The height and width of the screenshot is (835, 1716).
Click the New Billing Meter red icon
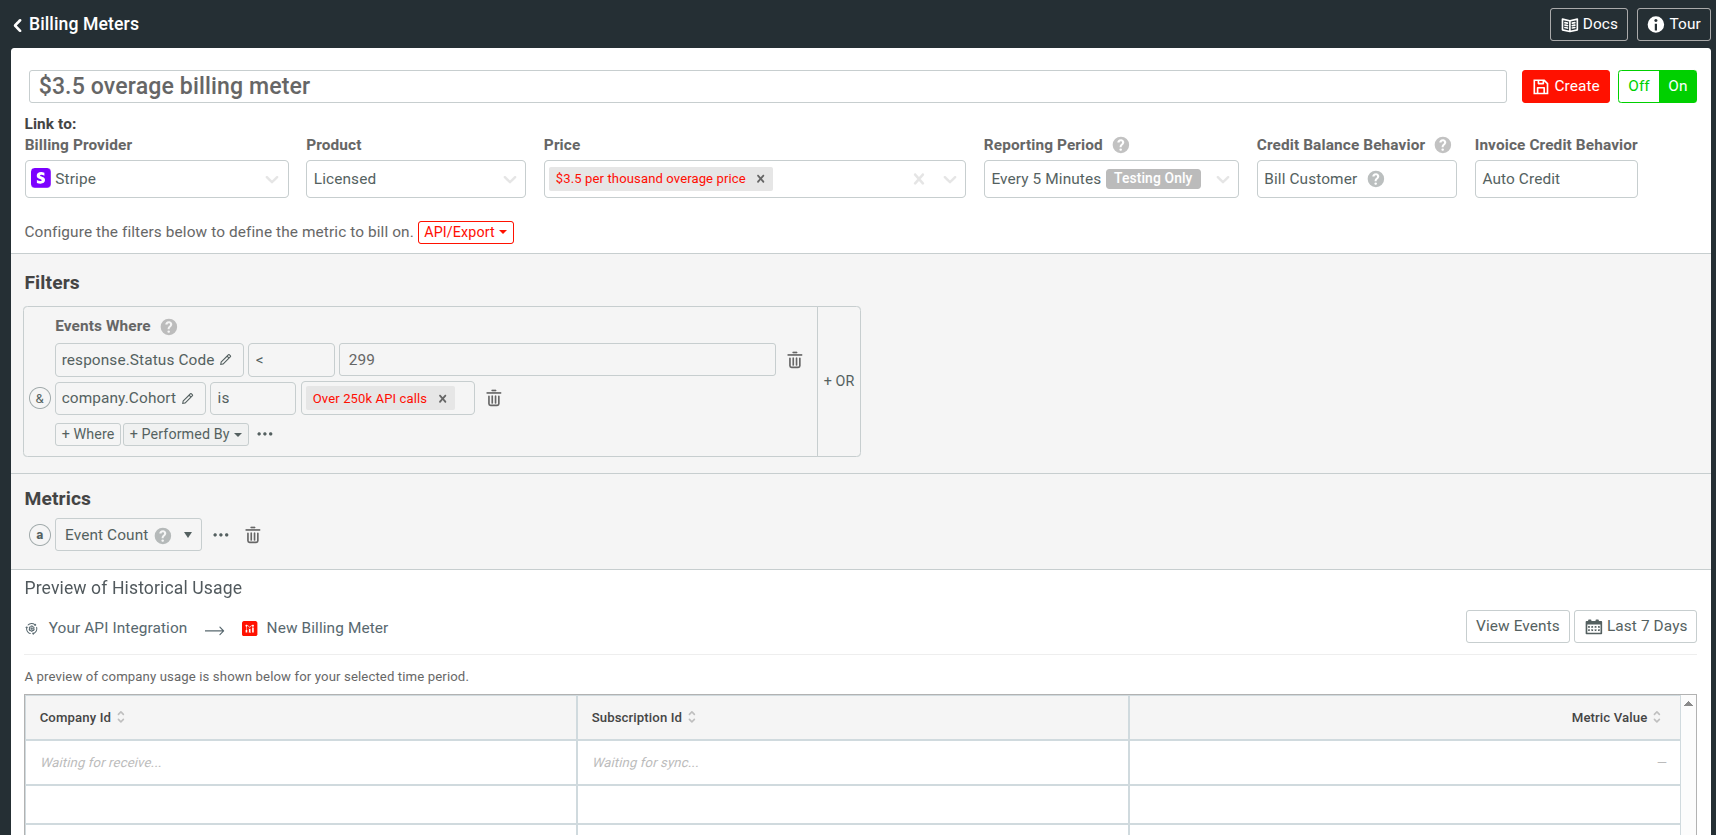pyautogui.click(x=250, y=629)
